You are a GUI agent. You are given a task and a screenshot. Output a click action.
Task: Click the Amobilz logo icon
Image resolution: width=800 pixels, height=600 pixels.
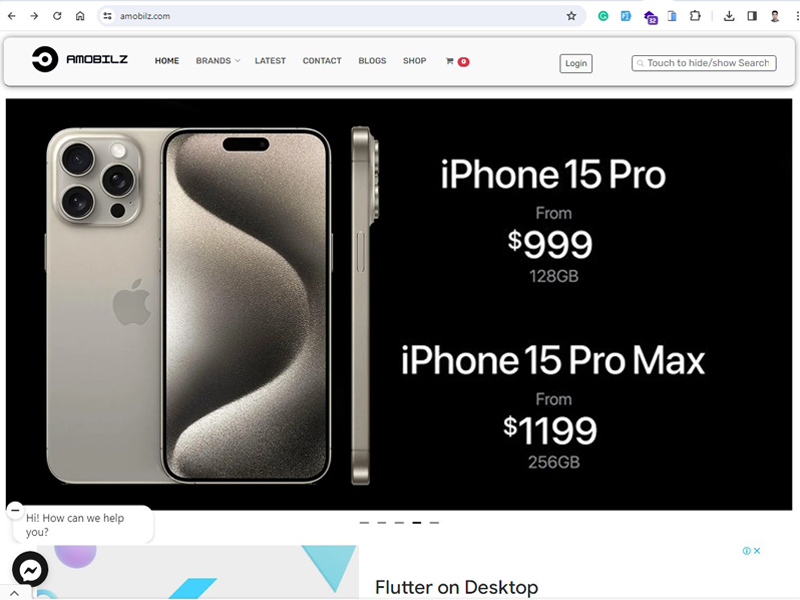(45, 60)
